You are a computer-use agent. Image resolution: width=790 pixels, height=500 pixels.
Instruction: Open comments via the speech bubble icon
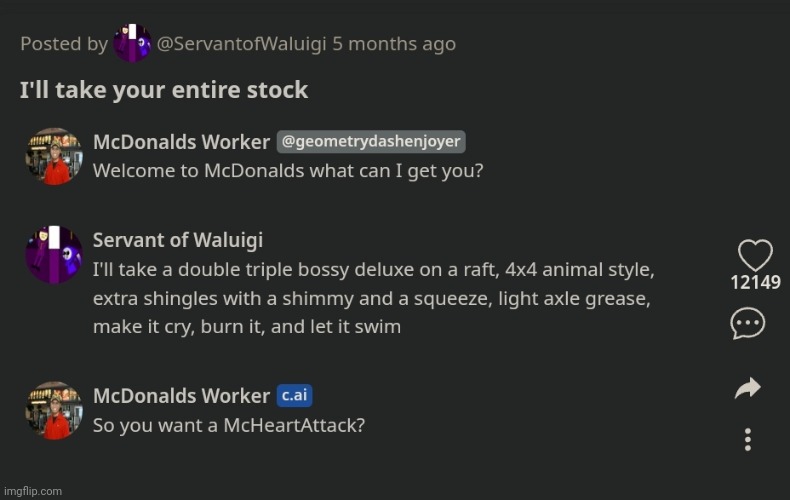(748, 323)
